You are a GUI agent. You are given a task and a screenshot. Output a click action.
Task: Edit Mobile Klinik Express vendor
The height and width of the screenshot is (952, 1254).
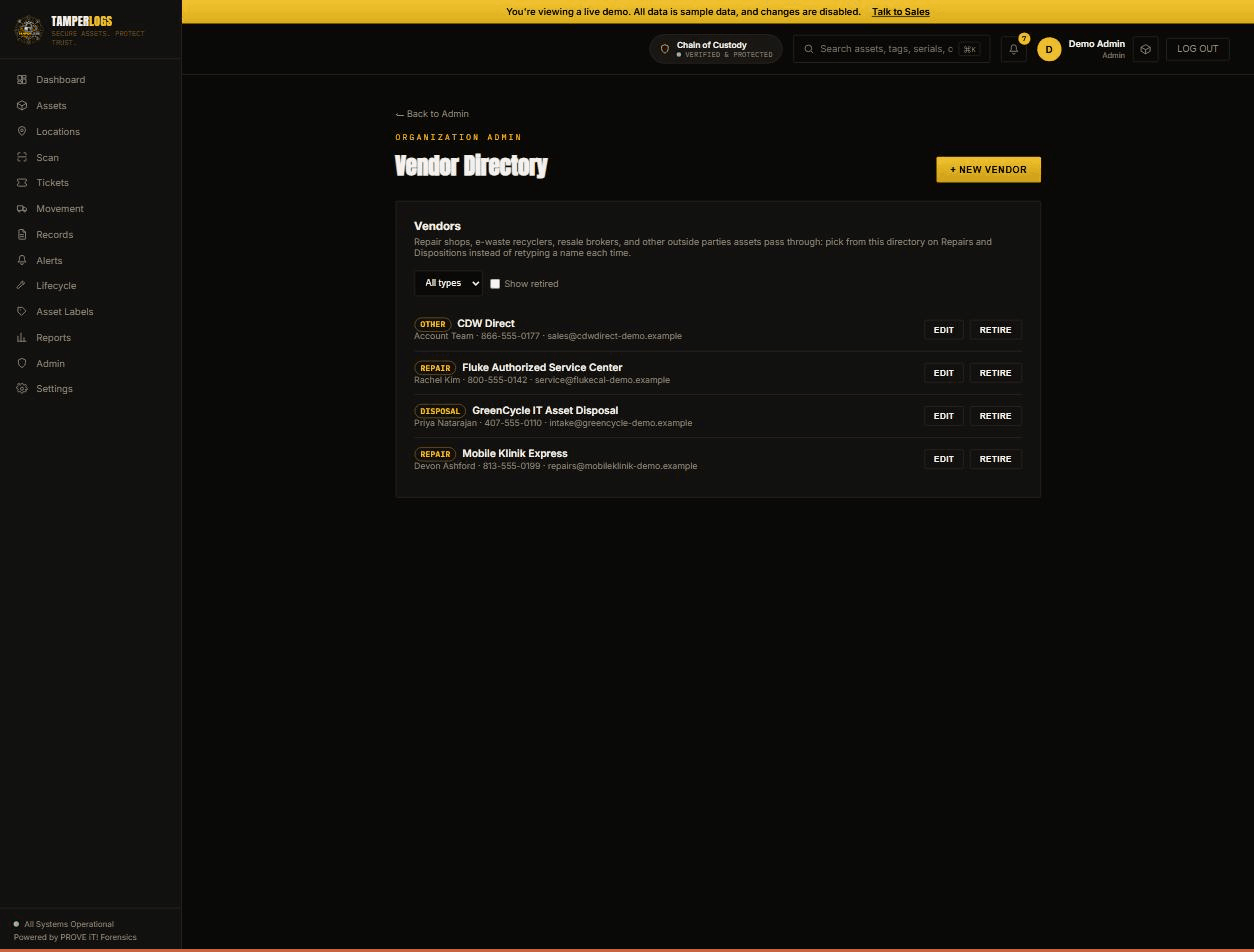click(x=943, y=459)
